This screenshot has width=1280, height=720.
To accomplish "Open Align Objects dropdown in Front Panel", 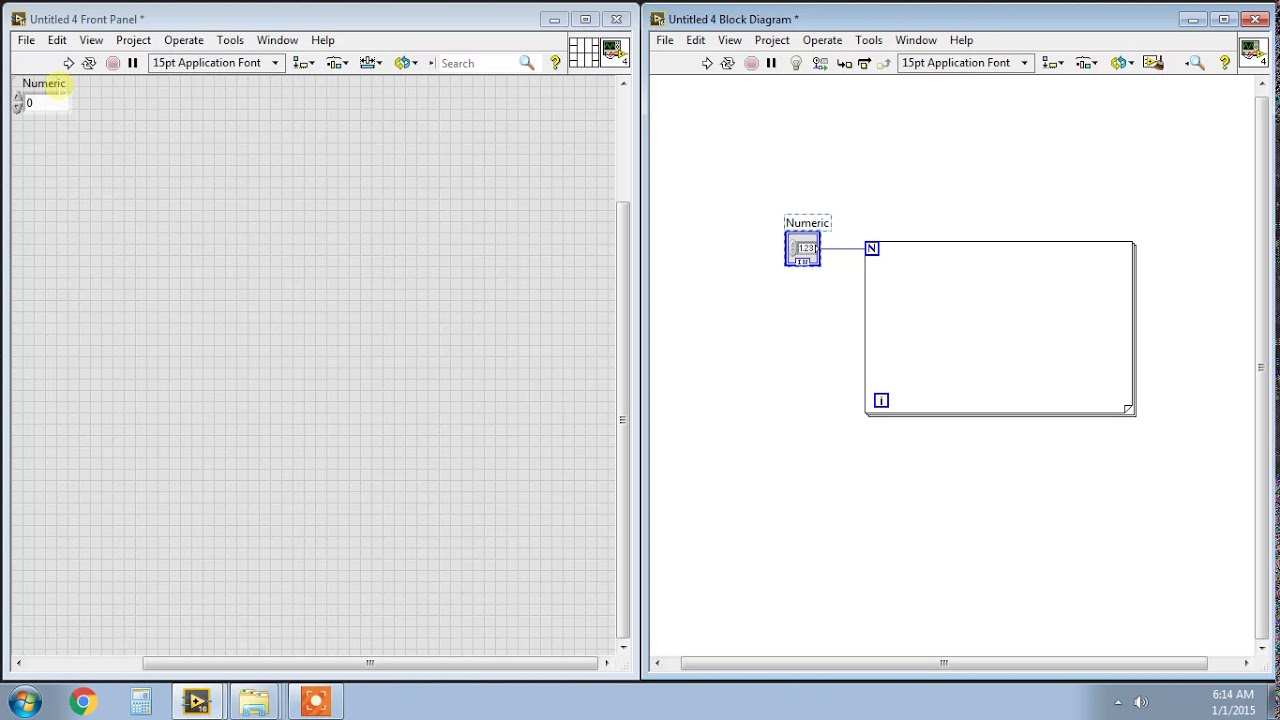I will pos(304,63).
